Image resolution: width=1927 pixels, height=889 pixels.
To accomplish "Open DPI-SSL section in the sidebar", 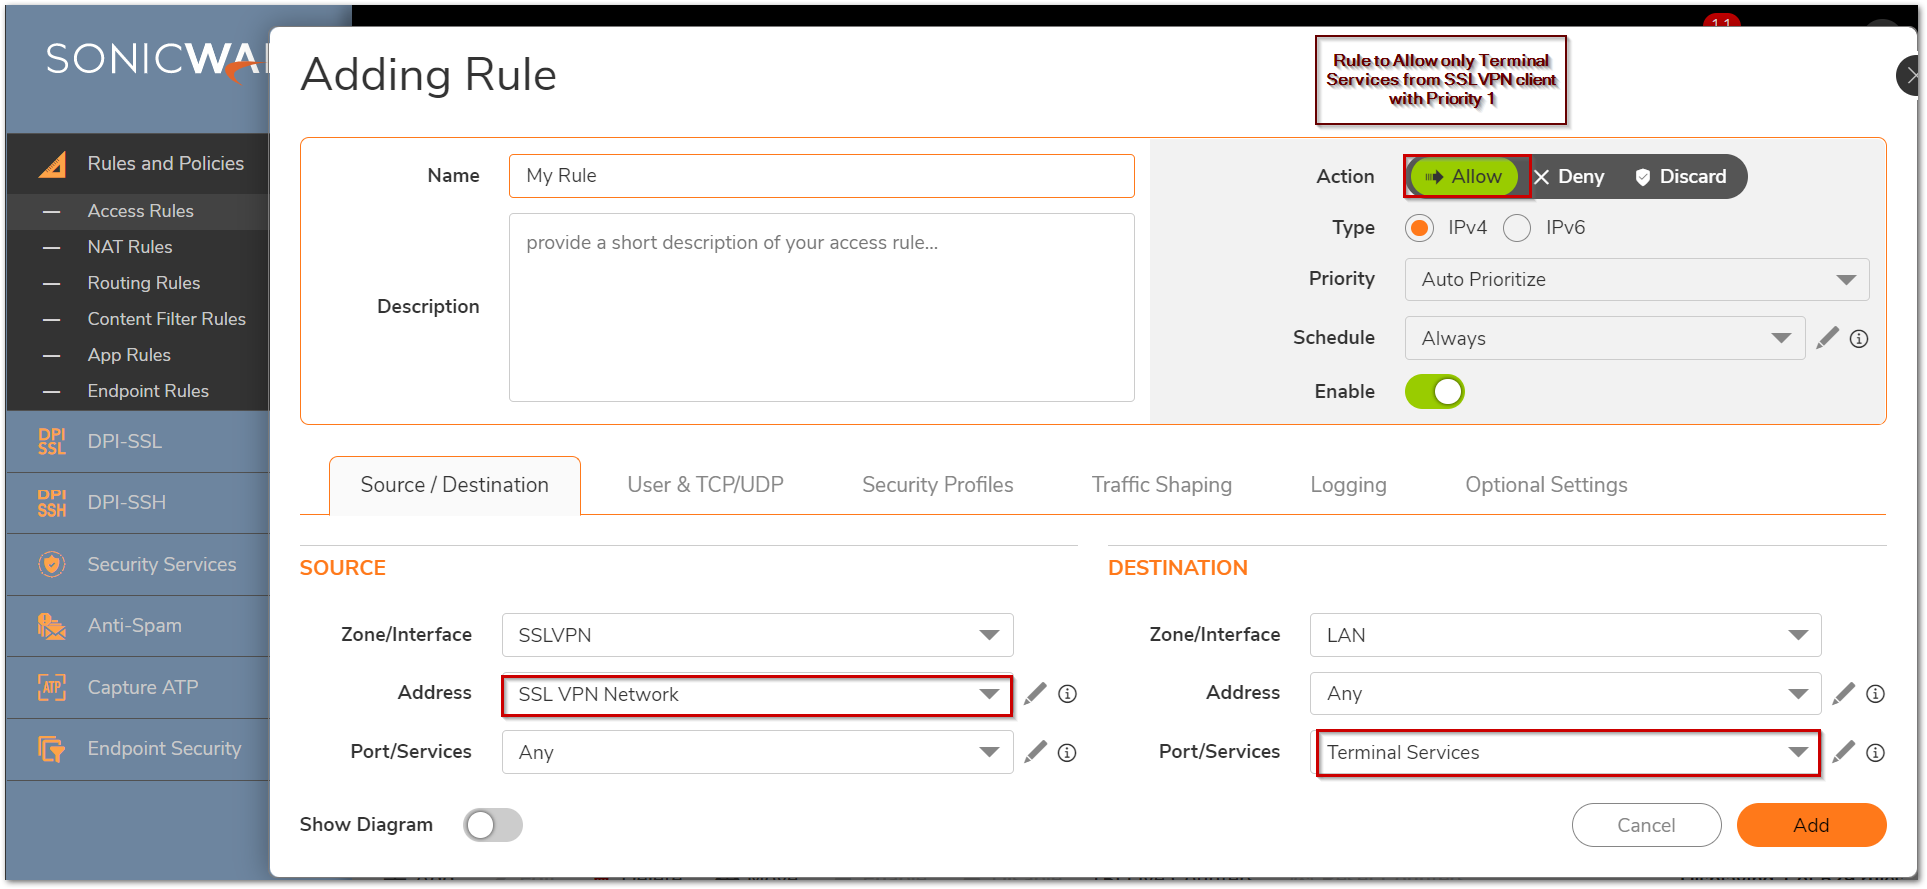I will (124, 441).
